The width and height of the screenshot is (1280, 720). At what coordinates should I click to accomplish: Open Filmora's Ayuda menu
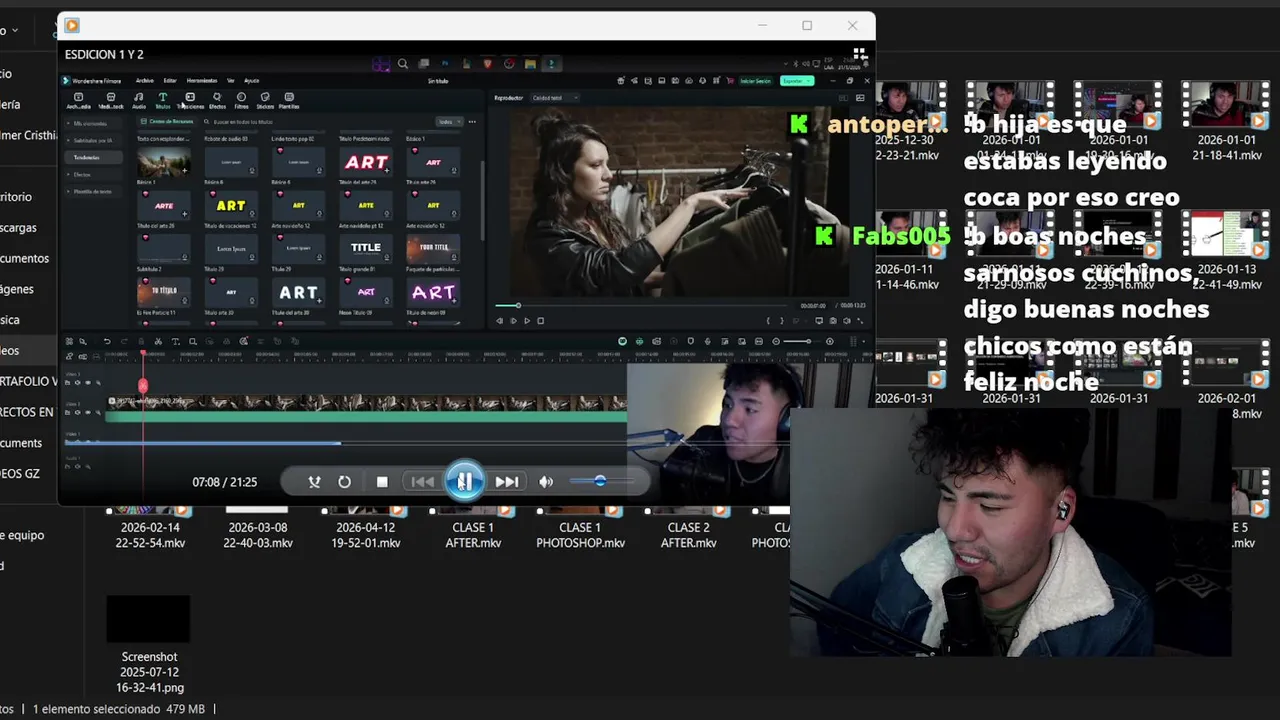pyautogui.click(x=251, y=80)
